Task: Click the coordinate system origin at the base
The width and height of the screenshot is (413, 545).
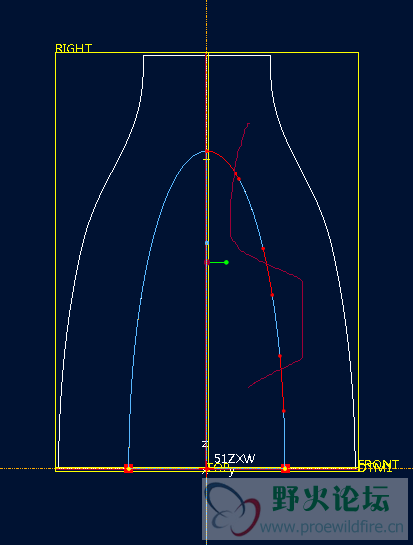Action: pyautogui.click(x=206, y=469)
